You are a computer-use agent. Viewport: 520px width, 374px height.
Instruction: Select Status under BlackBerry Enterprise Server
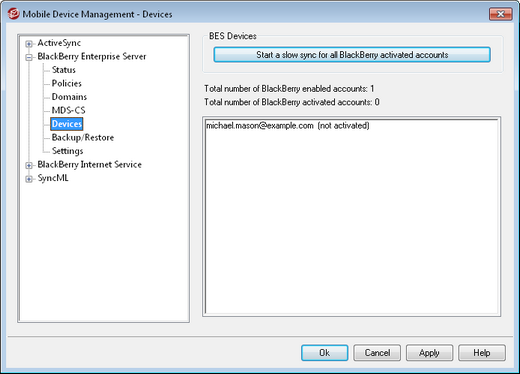64,70
